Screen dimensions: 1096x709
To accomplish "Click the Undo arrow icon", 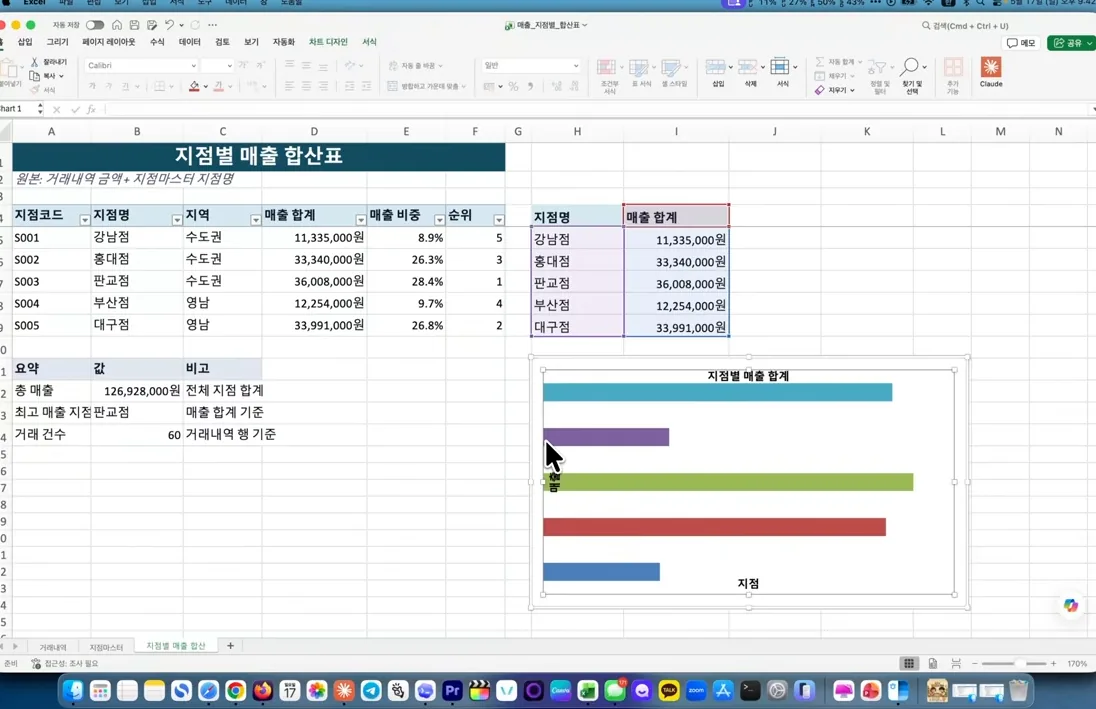I will [169, 25].
